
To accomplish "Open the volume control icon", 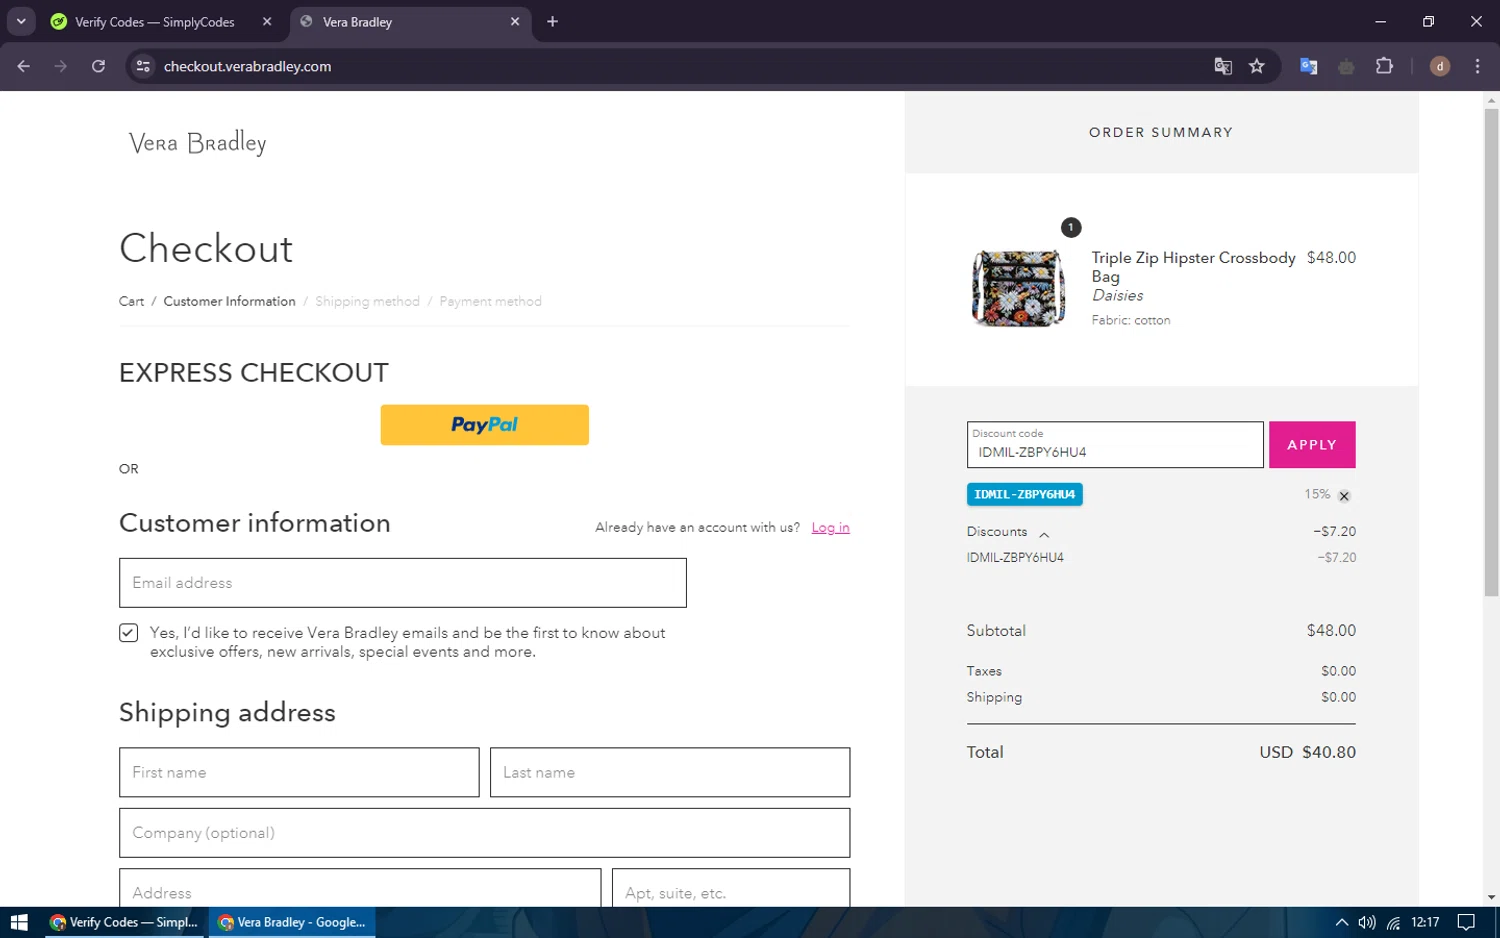I will coord(1366,922).
